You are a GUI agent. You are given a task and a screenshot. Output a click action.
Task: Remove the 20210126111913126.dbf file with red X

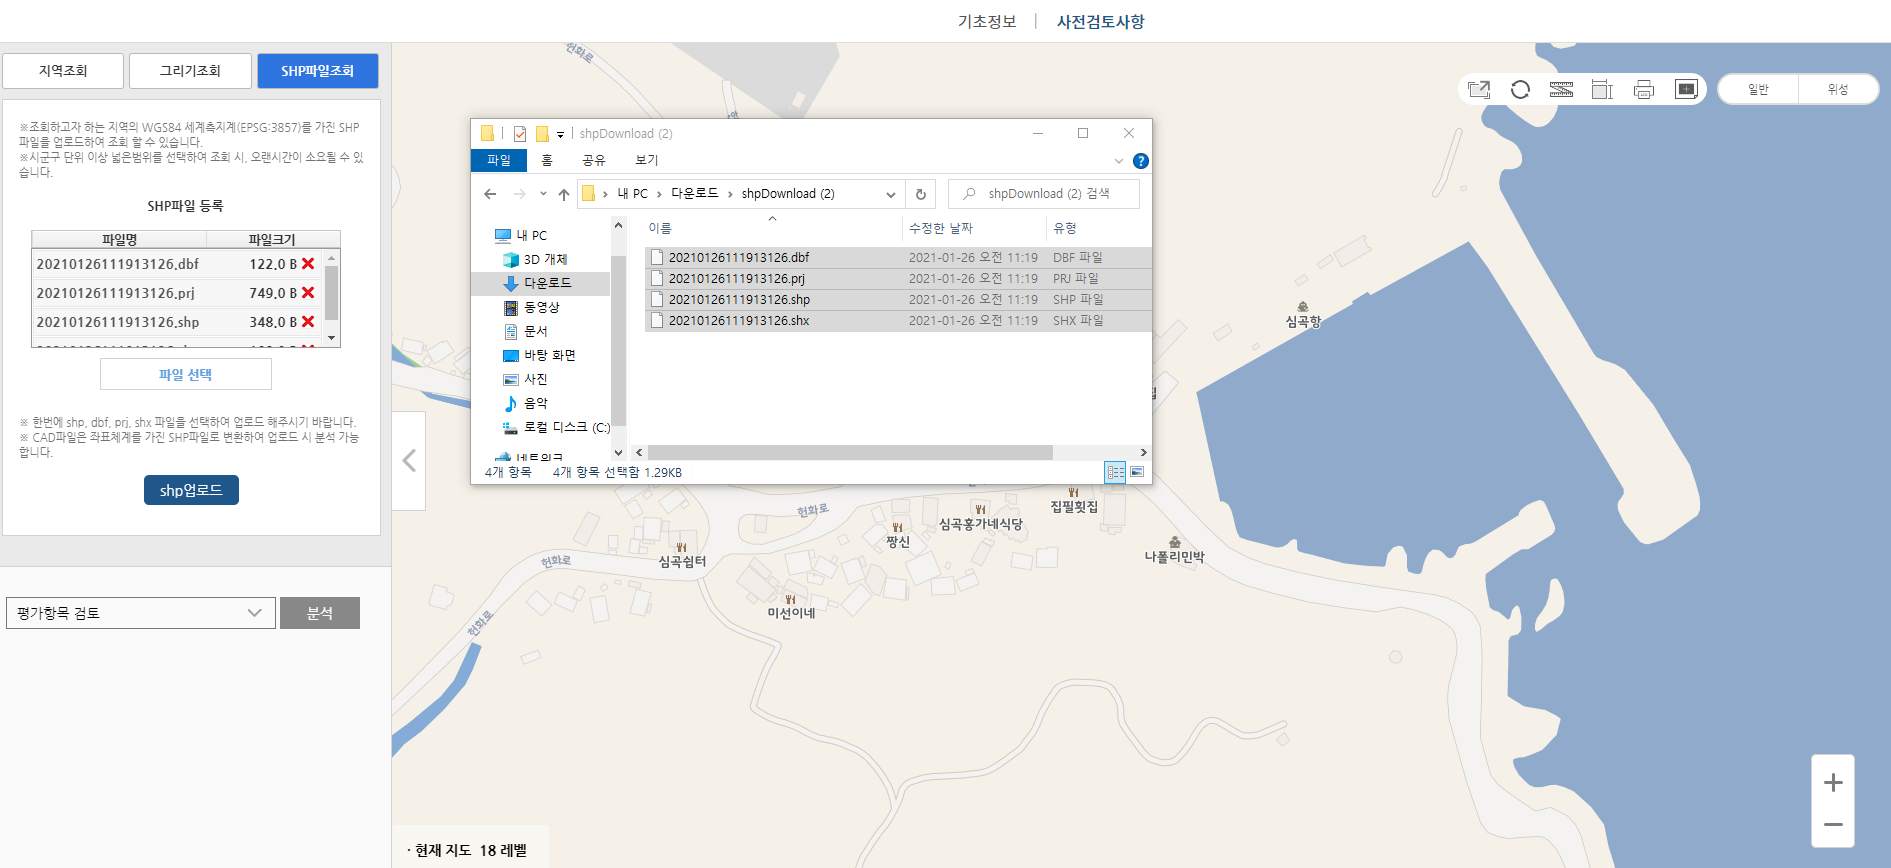coord(308,264)
